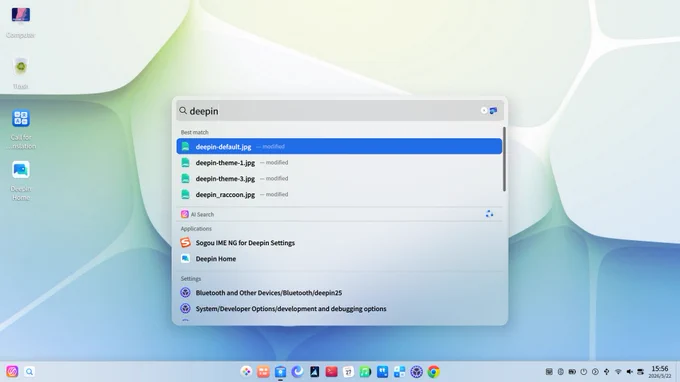The width and height of the screenshot is (680, 382).
Task: Open the Trash desktop icon
Action: (x=20, y=73)
